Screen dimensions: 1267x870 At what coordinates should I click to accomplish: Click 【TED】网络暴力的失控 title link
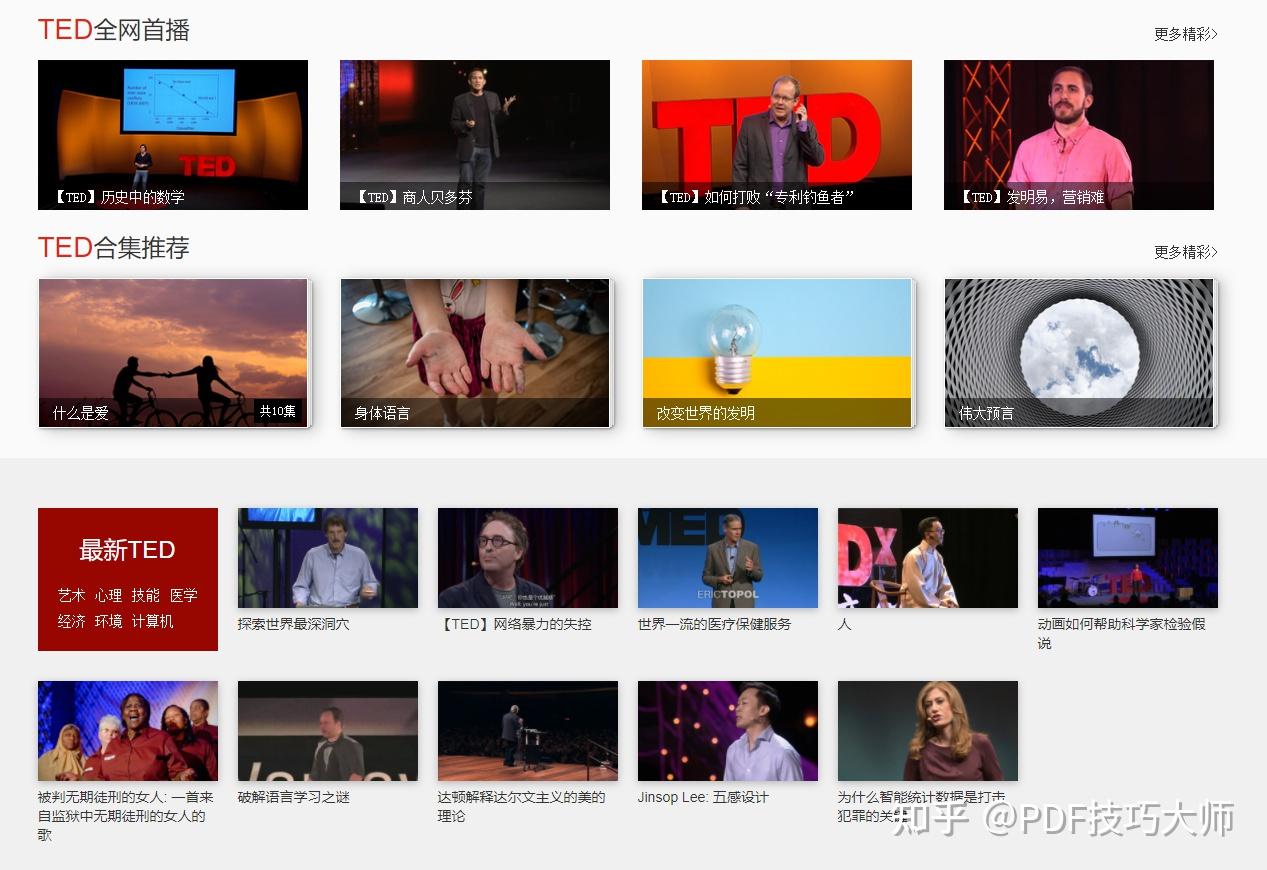[515, 624]
